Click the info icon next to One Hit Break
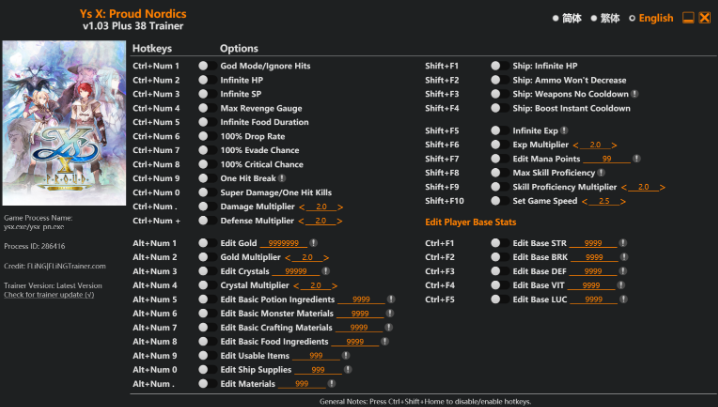Screen dimensions: 718x407 coord(282,178)
